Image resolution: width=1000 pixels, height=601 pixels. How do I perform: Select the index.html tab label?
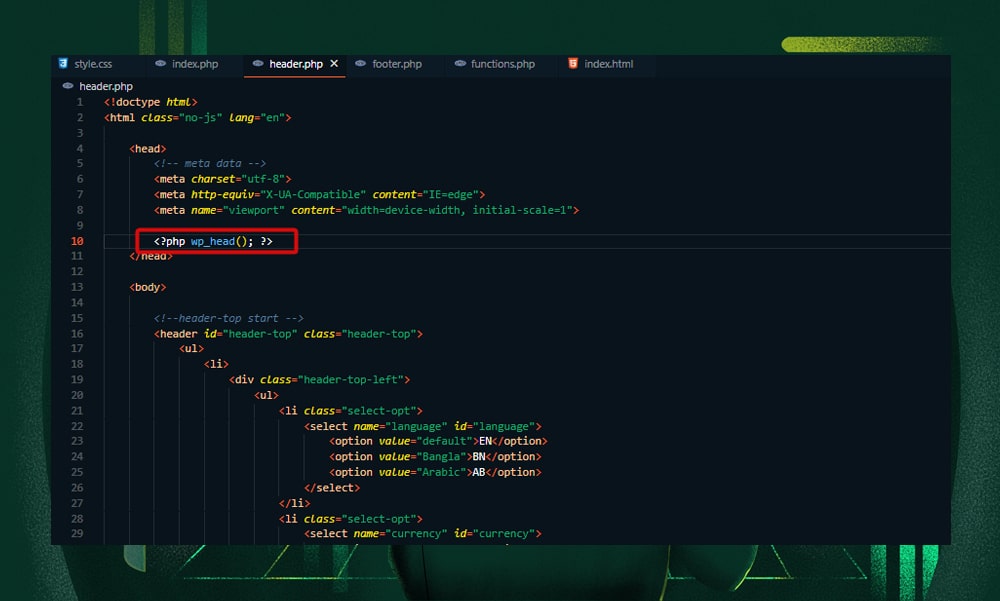coord(608,64)
